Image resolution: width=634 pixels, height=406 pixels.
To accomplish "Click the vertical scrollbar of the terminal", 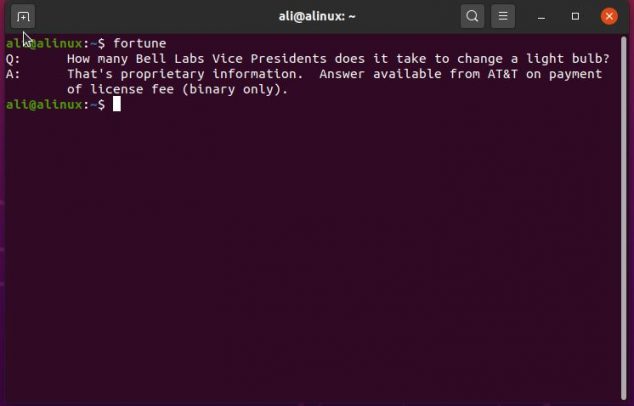I will point(623,218).
